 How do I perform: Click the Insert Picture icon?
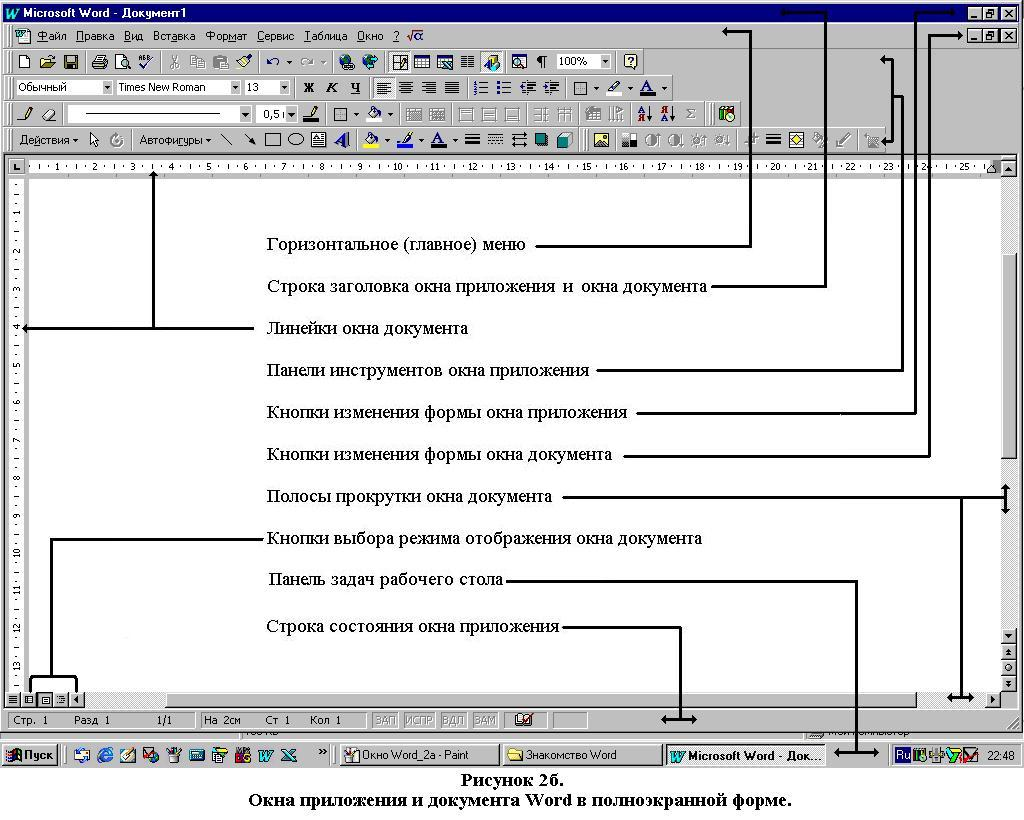tap(601, 140)
